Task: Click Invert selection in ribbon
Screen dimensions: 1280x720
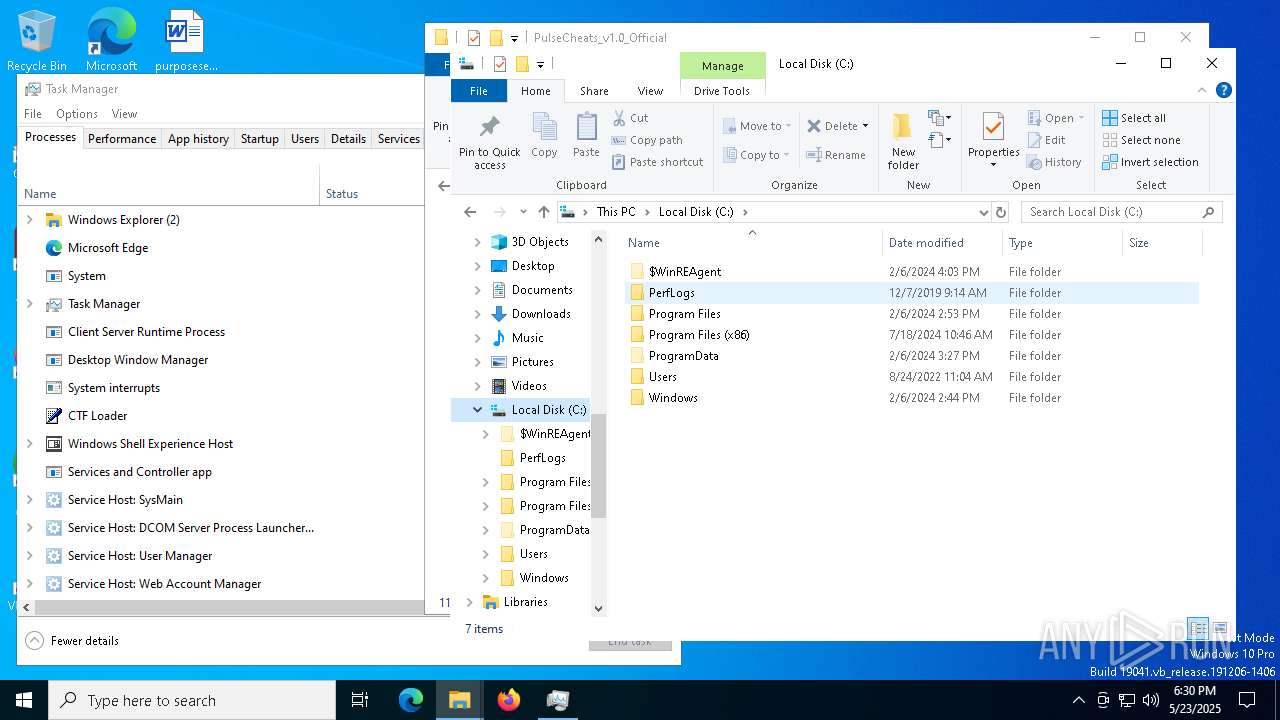Action: (x=1150, y=162)
